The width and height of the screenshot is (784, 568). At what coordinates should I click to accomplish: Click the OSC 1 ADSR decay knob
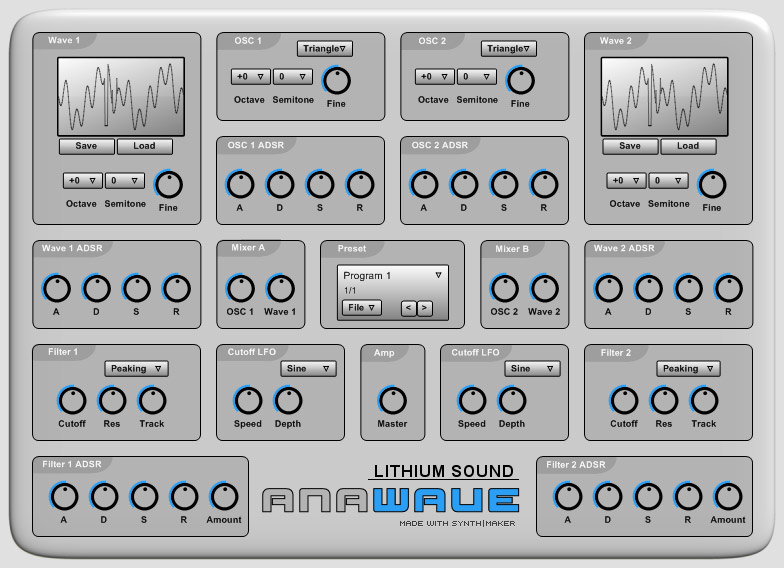[280, 185]
